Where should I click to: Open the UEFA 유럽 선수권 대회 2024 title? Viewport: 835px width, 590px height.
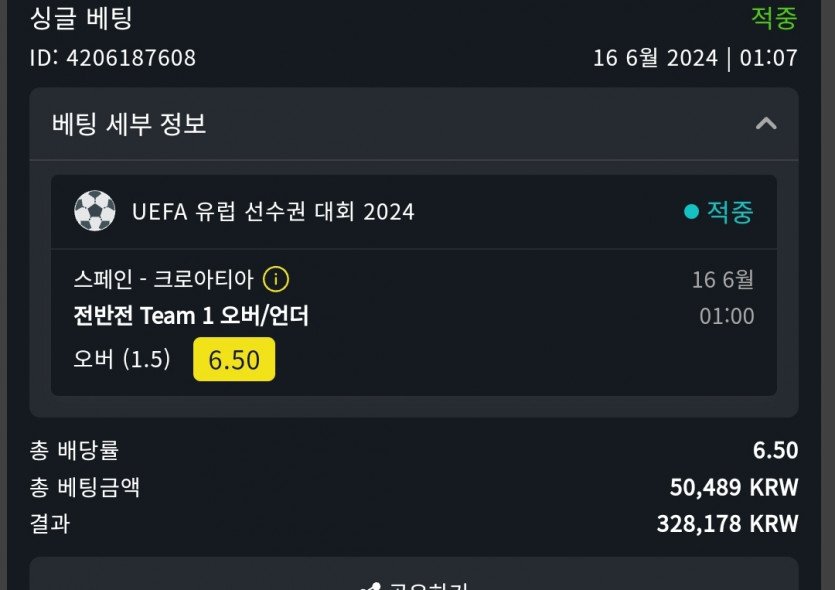coord(273,212)
